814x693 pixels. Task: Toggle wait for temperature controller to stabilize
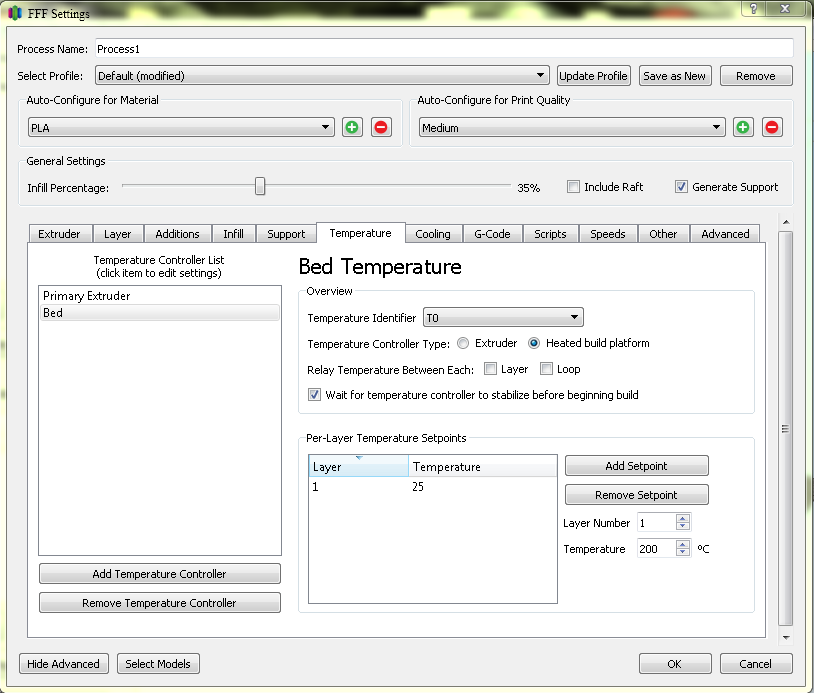(x=315, y=395)
